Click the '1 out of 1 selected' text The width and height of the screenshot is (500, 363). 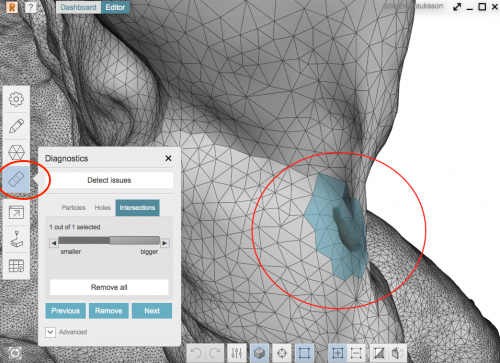[75, 227]
